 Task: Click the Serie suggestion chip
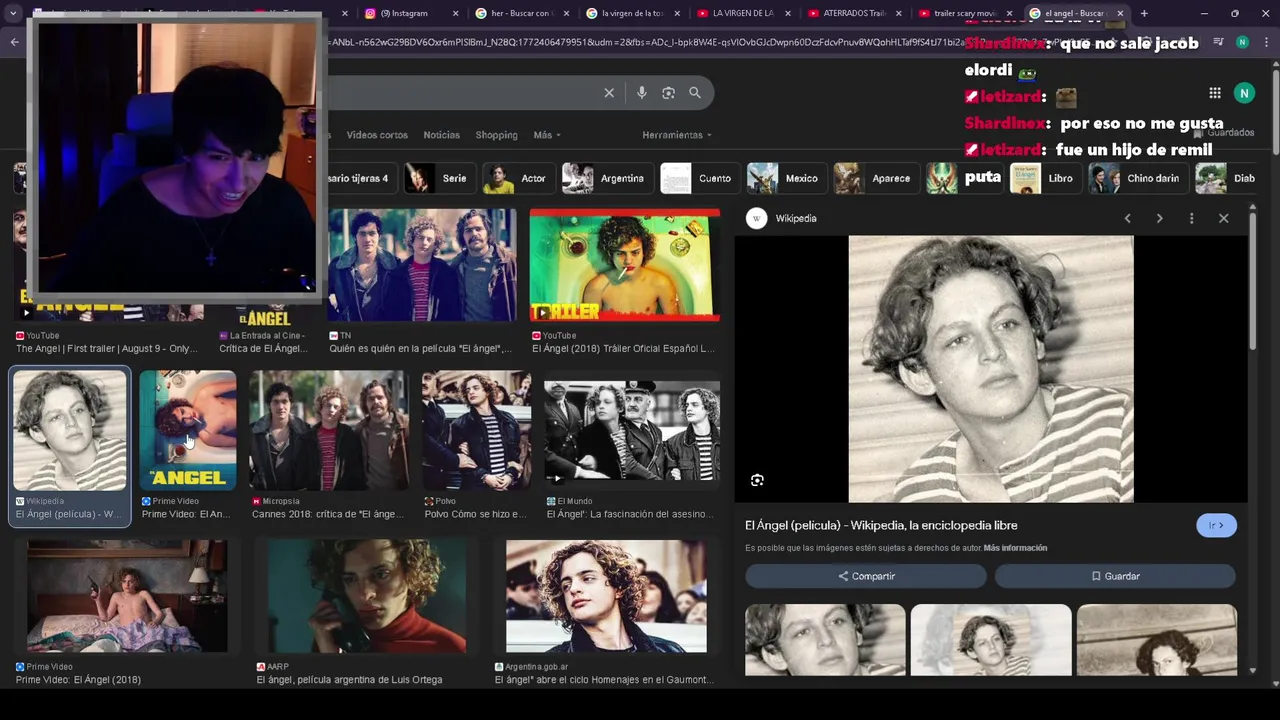click(x=437, y=178)
